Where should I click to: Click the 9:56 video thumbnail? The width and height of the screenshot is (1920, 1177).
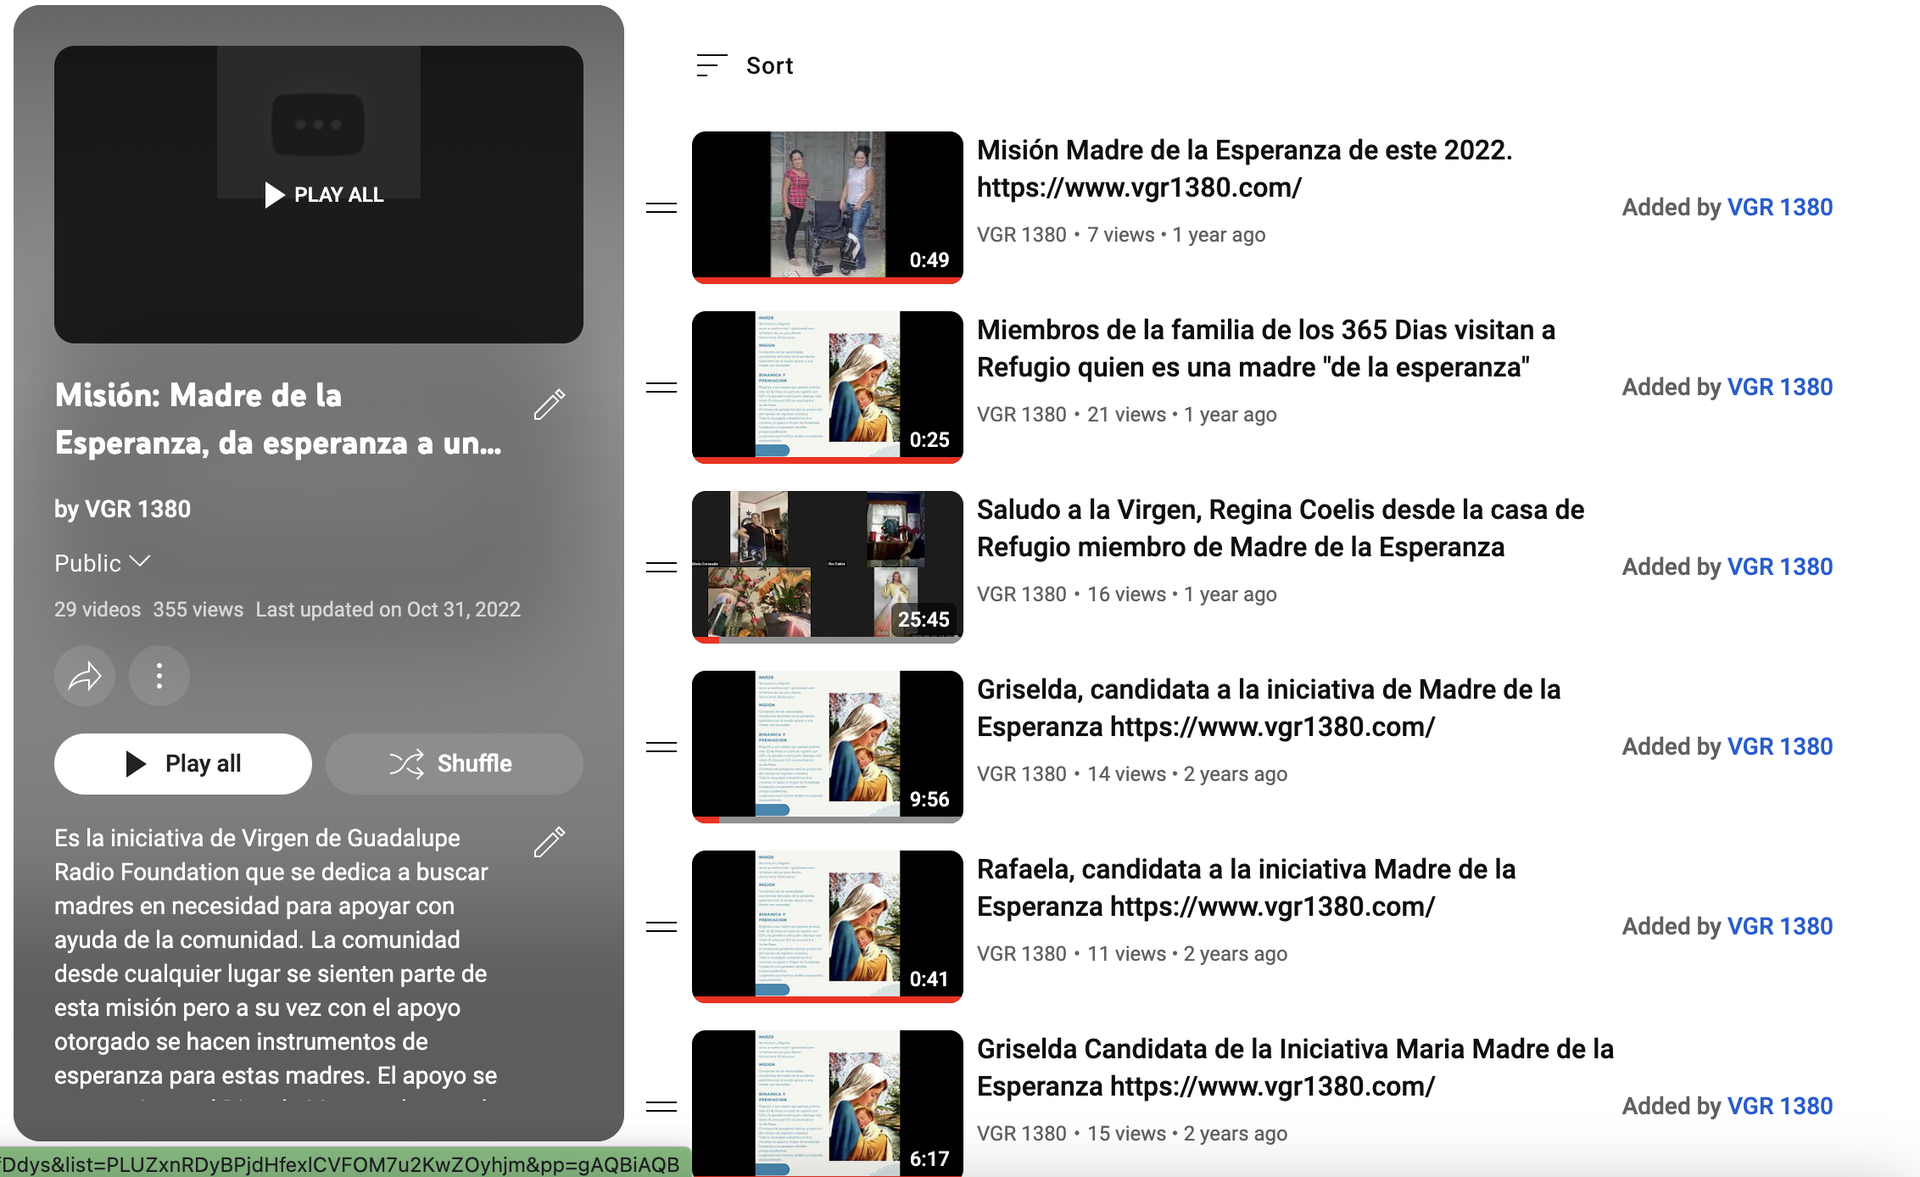click(827, 747)
